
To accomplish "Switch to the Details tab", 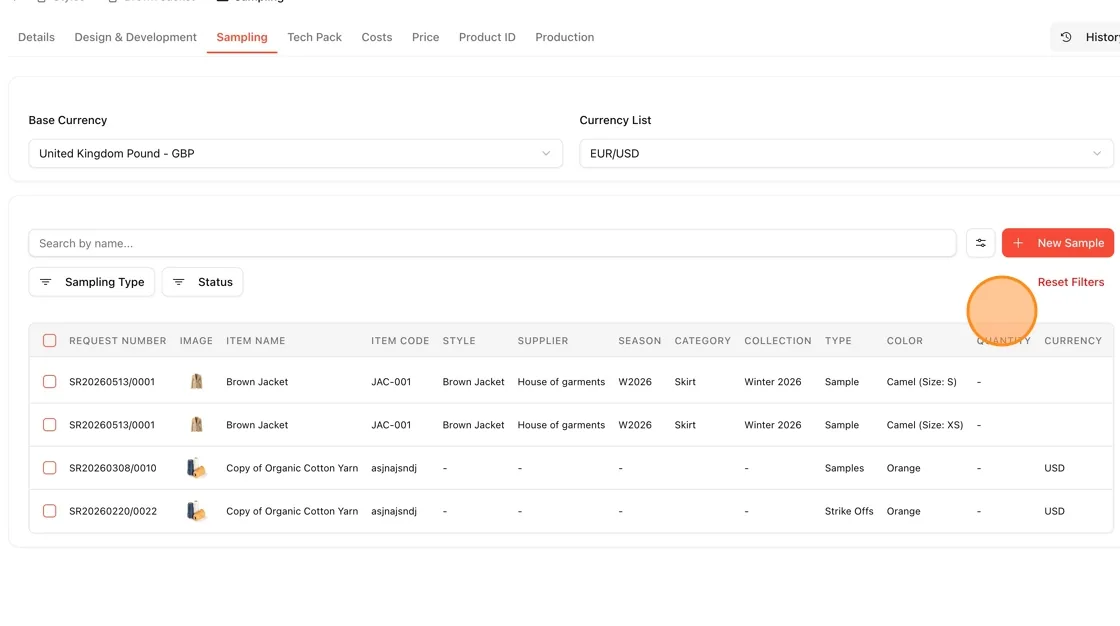I will pyautogui.click(x=36, y=37).
